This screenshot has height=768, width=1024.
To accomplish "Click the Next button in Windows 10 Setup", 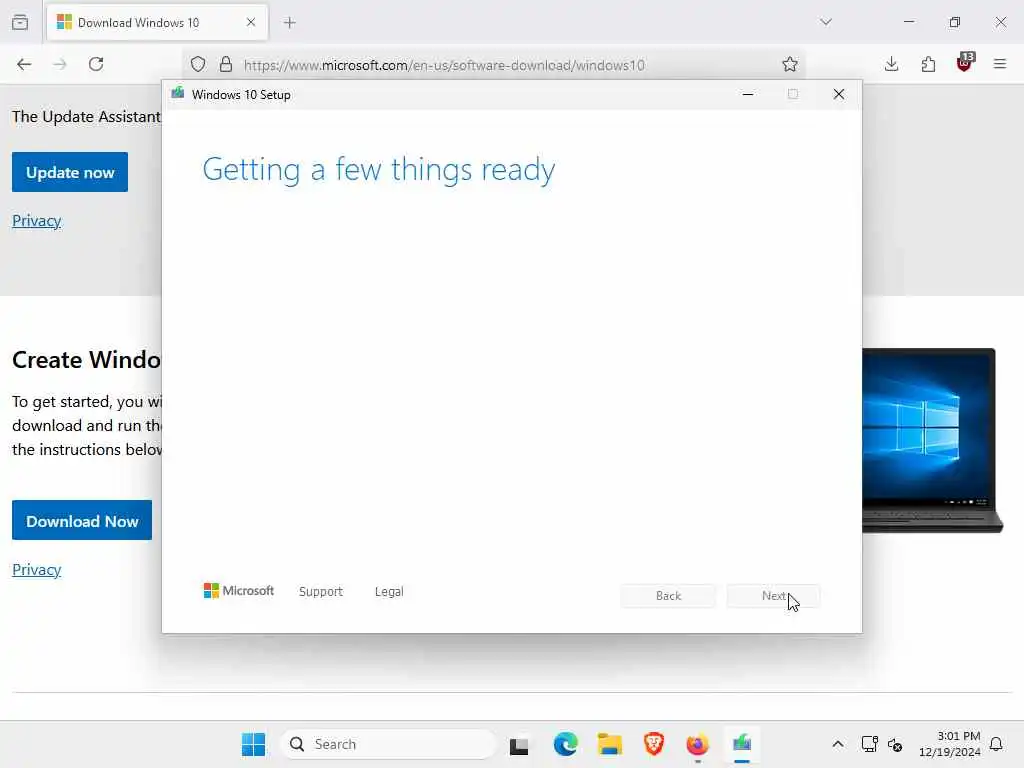I will 773,596.
